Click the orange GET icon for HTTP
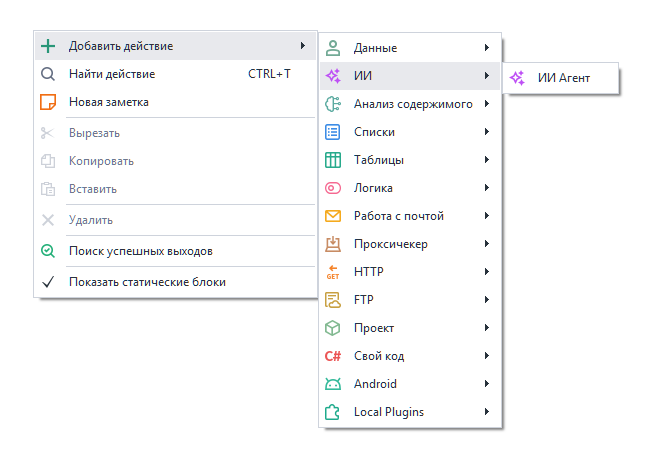 click(x=333, y=272)
